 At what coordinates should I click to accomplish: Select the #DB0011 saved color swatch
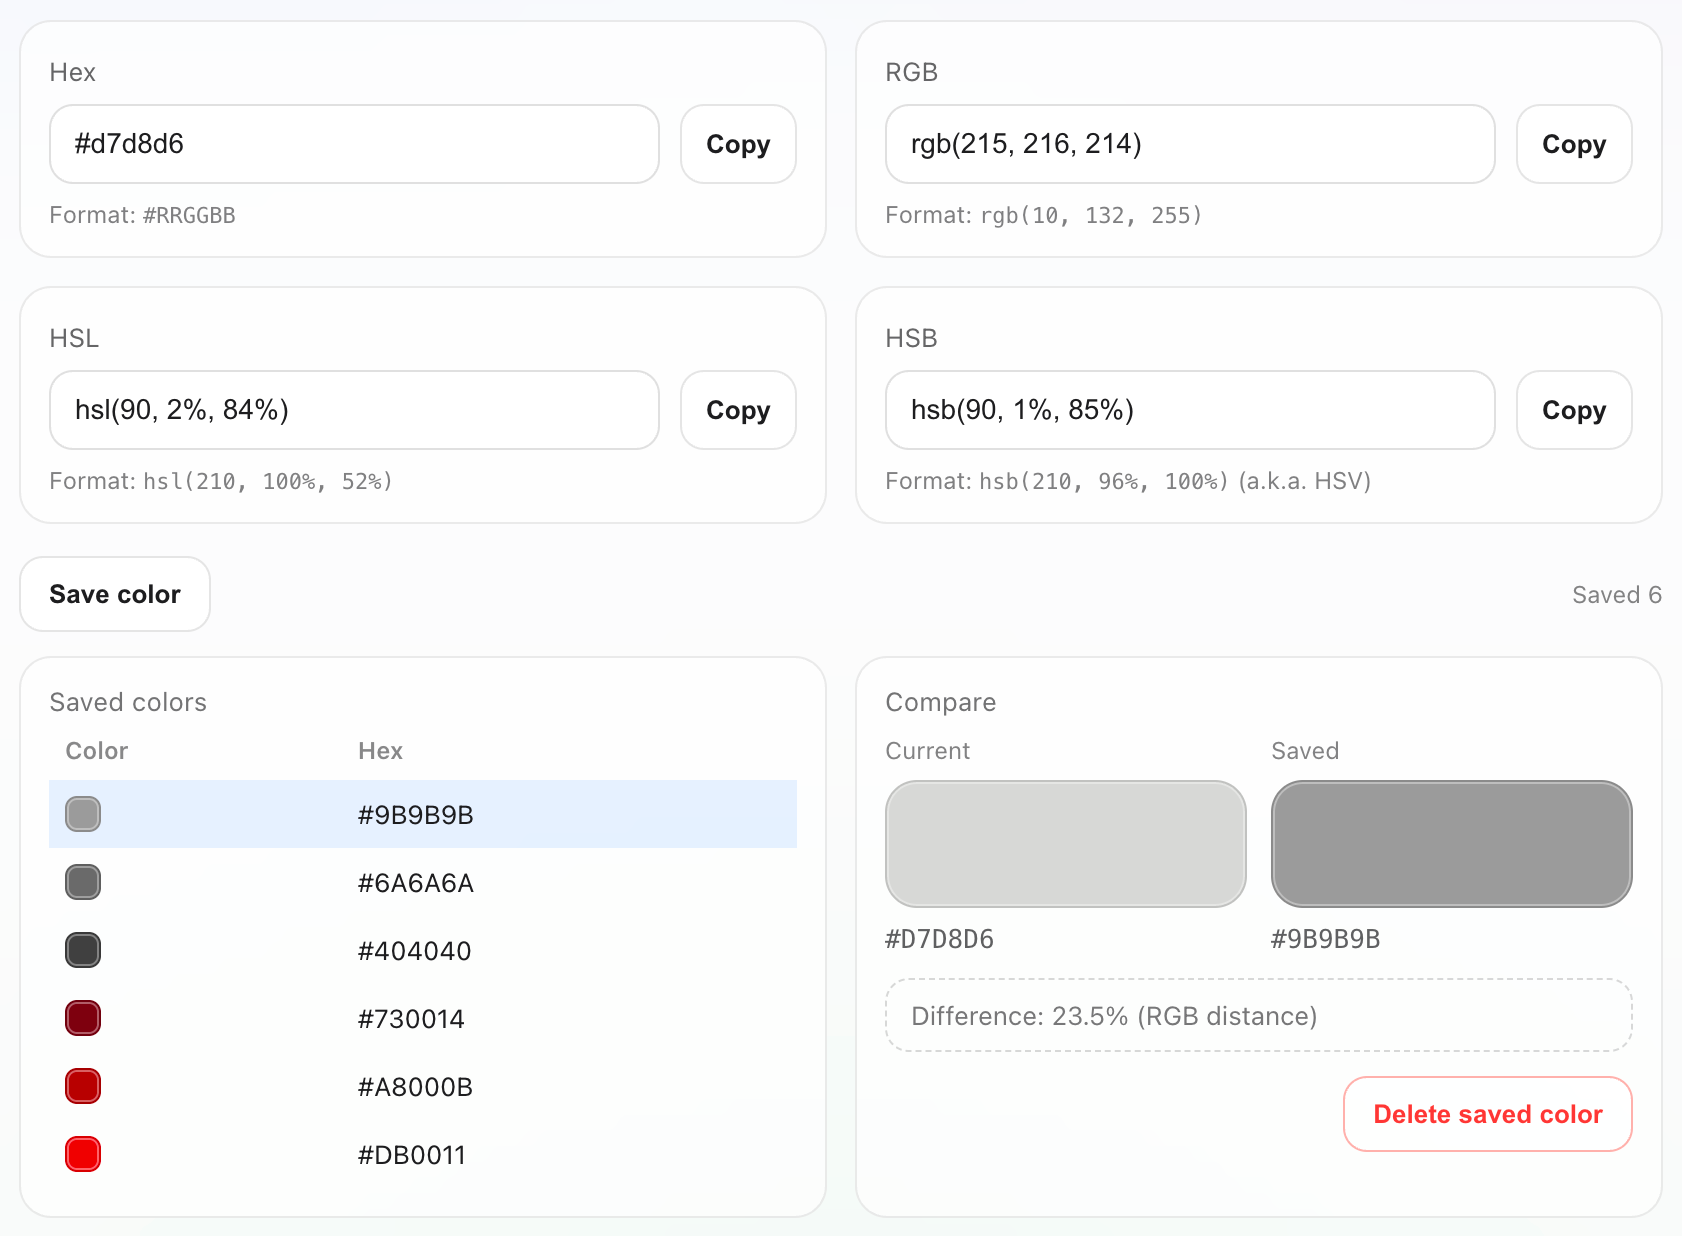coord(83,1154)
